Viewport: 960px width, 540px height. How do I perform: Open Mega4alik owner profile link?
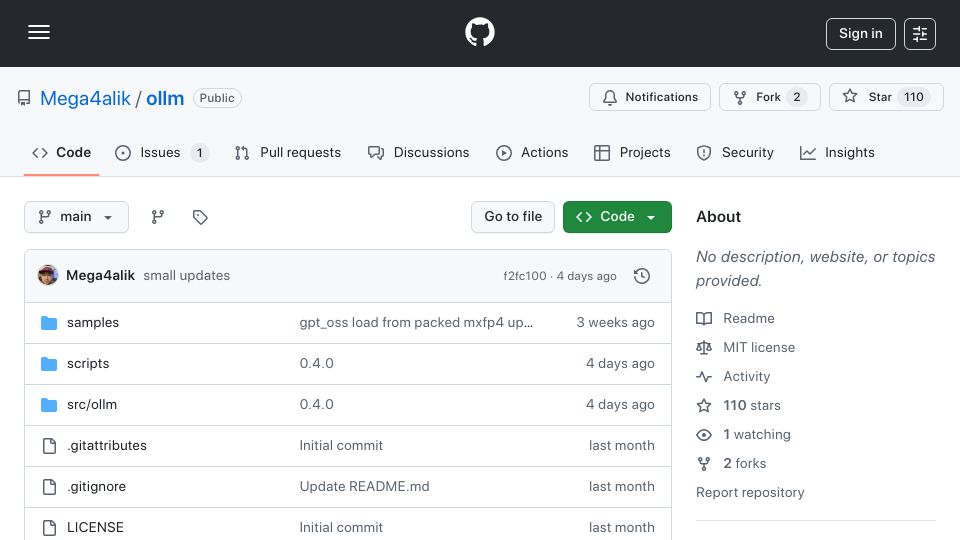coord(85,98)
